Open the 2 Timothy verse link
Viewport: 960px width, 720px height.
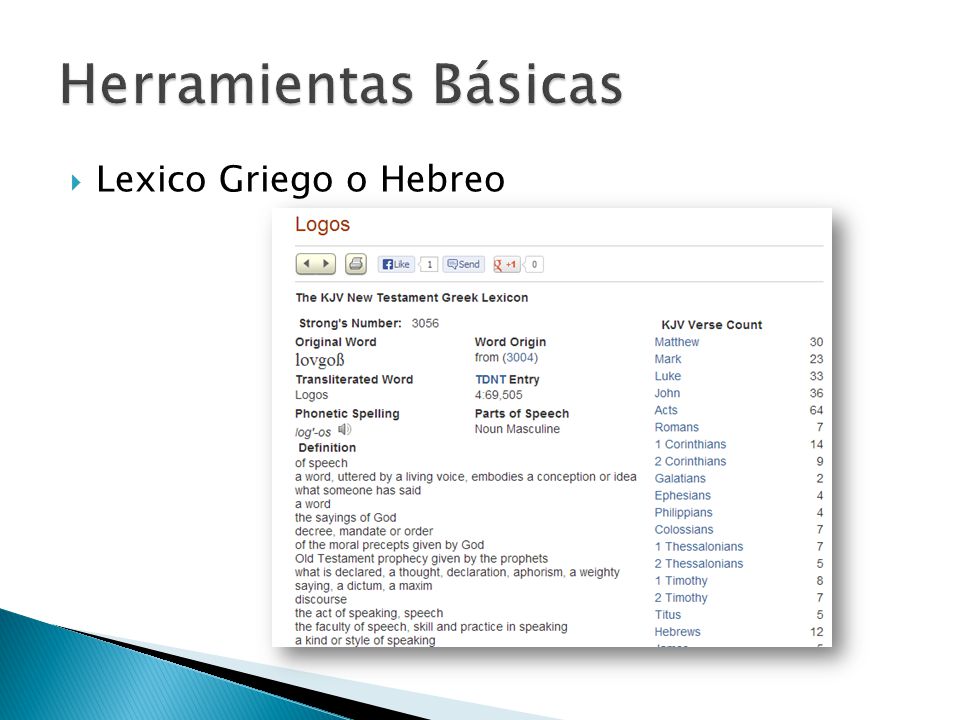681,598
